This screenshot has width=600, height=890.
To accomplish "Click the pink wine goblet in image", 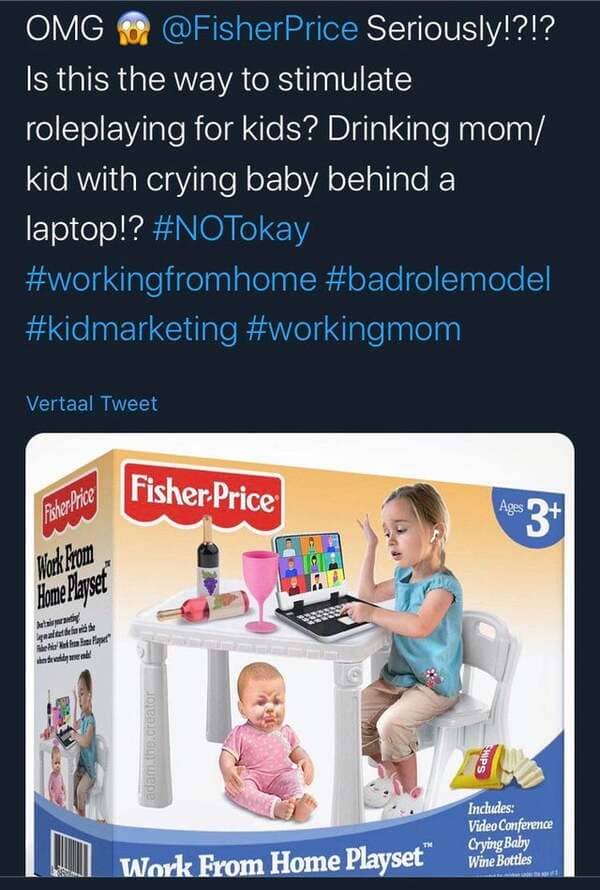I will coord(260,591).
